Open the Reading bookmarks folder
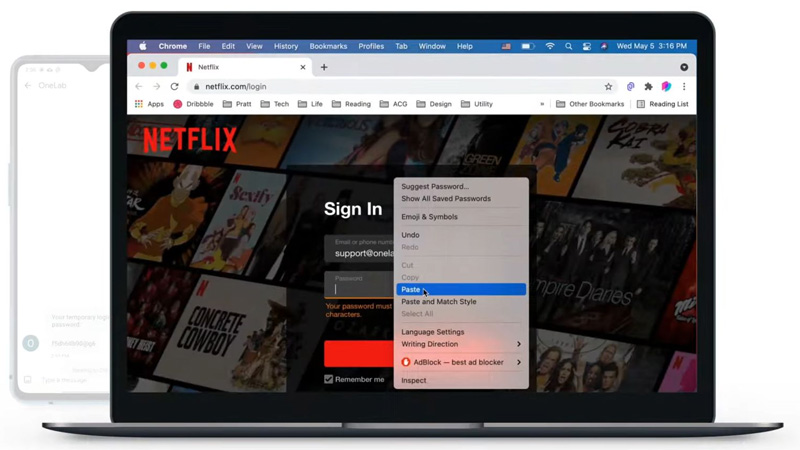The height and width of the screenshot is (450, 800). (x=351, y=104)
